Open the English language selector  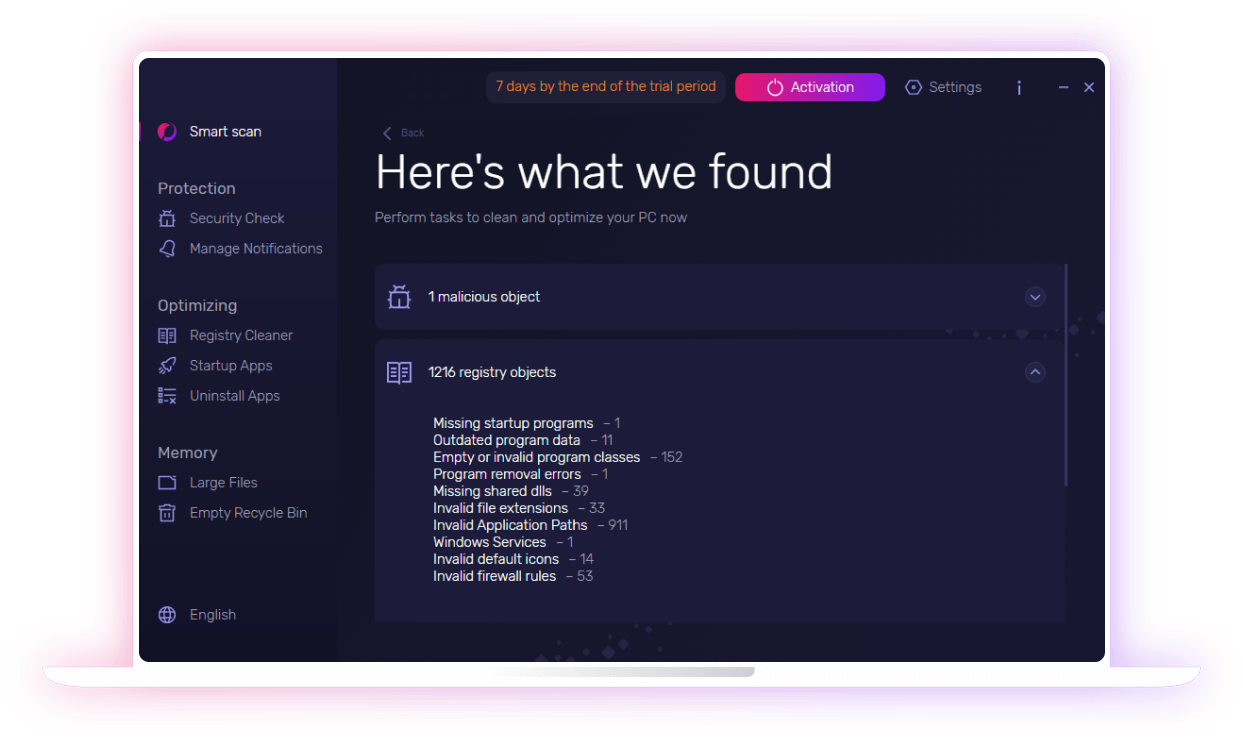click(212, 615)
